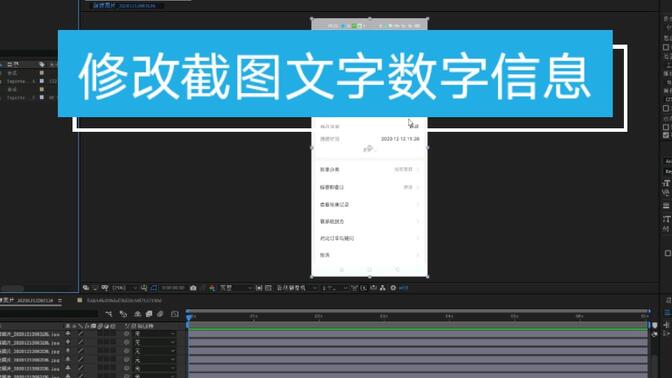Toggle mask and shape path visibility icon
Screen dimensions: 672x378
click(x=153, y=288)
